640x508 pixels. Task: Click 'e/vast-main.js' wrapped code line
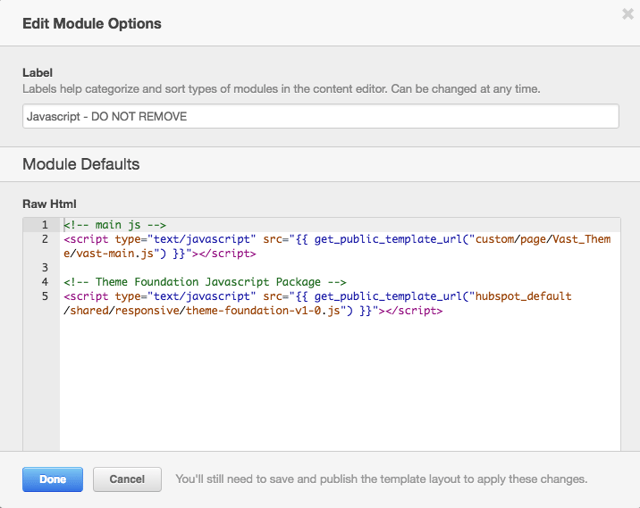160,253
